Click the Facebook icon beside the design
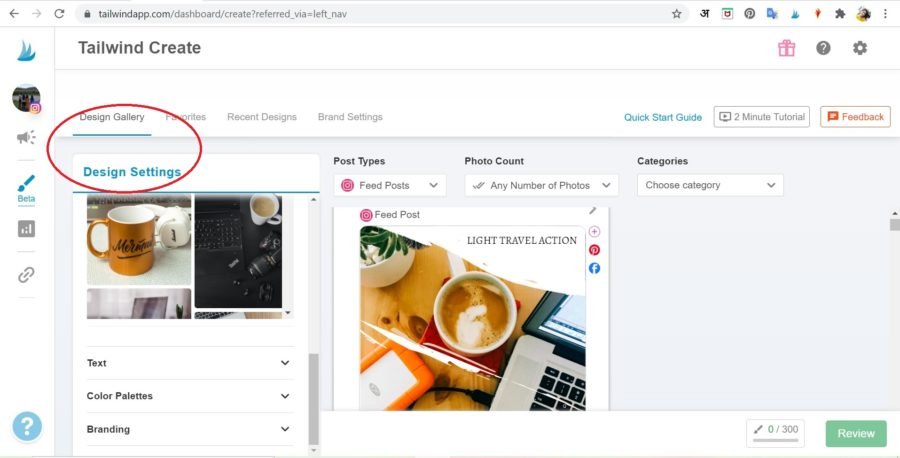 tap(594, 268)
